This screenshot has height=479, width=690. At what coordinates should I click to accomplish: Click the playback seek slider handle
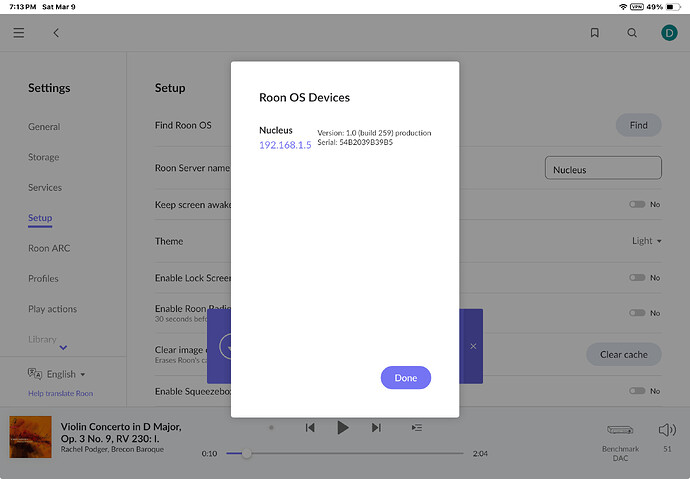(x=247, y=453)
